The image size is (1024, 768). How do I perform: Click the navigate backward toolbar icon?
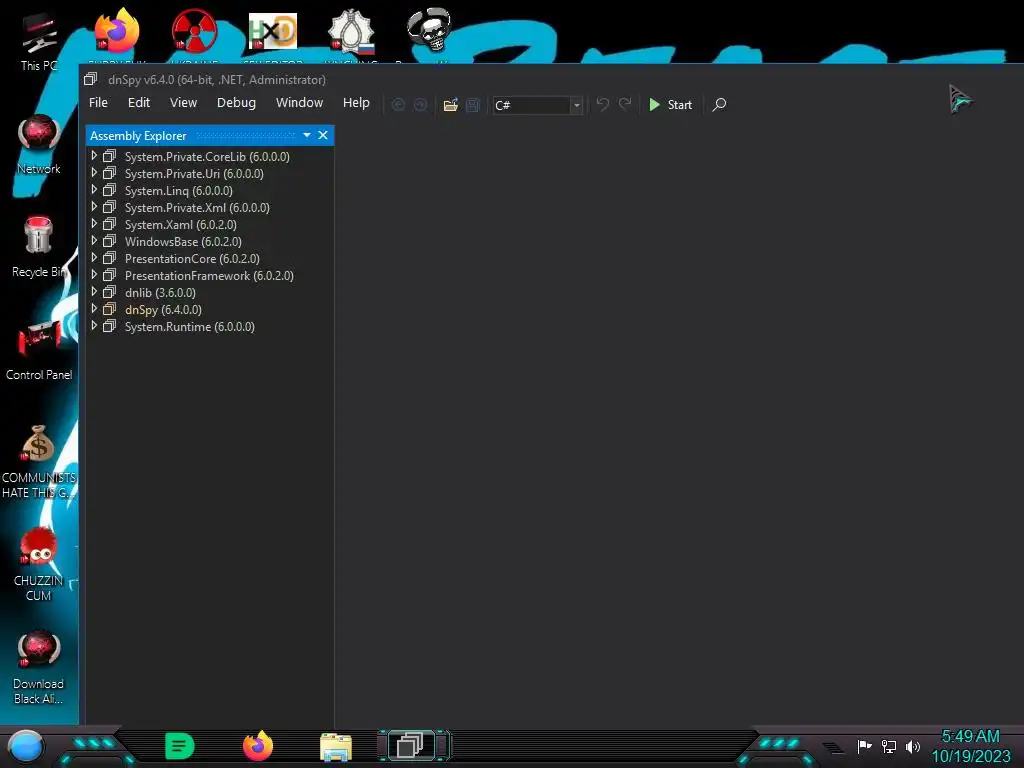[x=398, y=104]
